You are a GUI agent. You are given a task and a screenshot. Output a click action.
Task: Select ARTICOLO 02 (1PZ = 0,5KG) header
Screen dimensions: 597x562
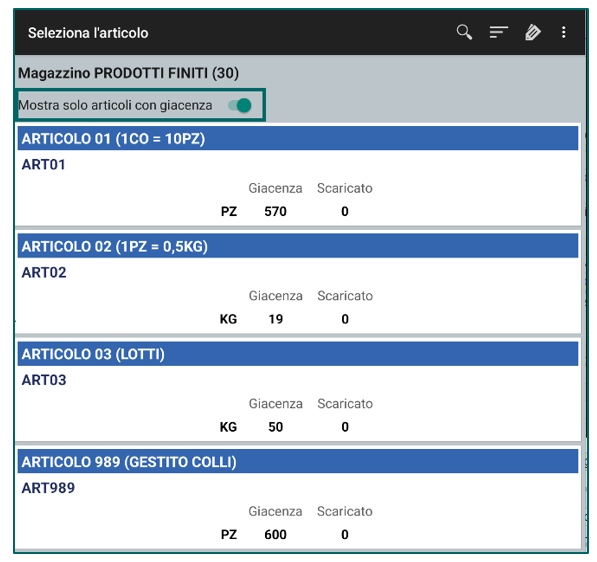click(298, 246)
